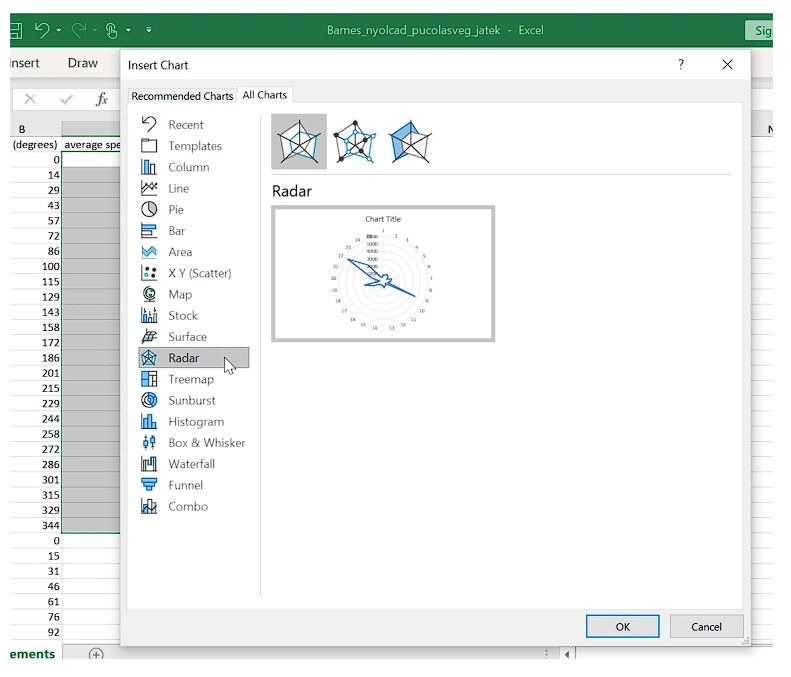Add a new sheet with plus button
Image resolution: width=791 pixels, height=677 pixels.
pos(96,655)
